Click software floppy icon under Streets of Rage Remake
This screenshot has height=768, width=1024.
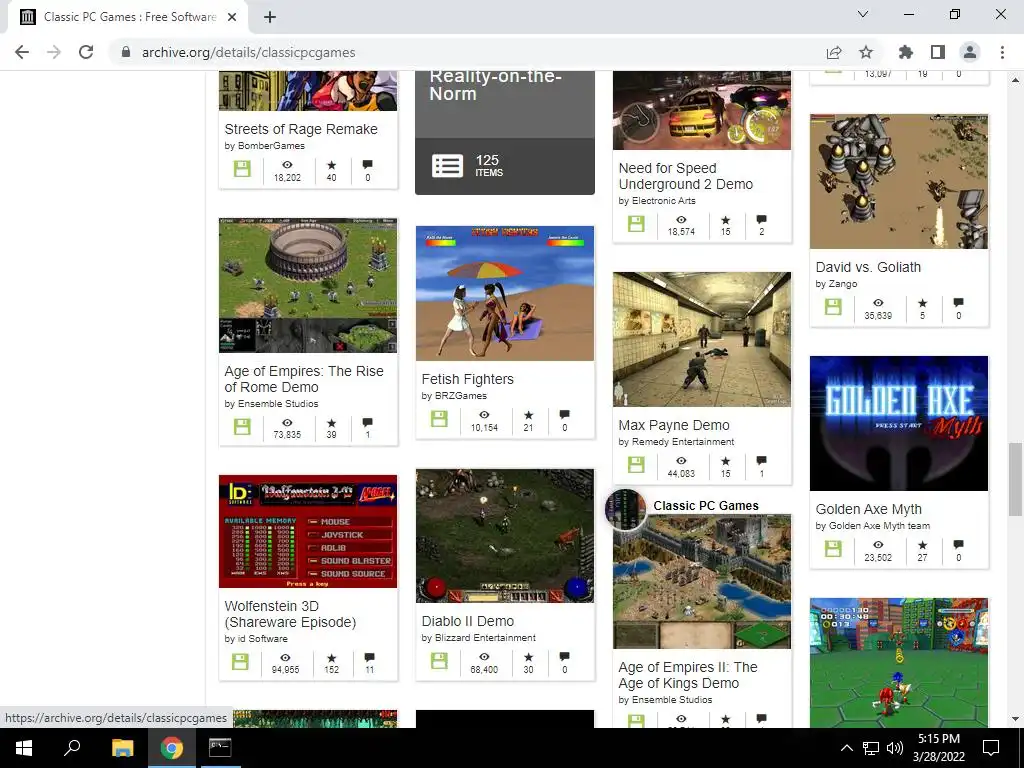coord(242,168)
